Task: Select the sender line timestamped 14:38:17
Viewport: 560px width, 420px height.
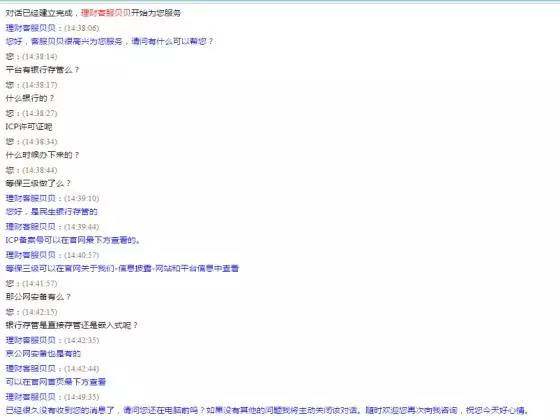Action: pos(31,85)
